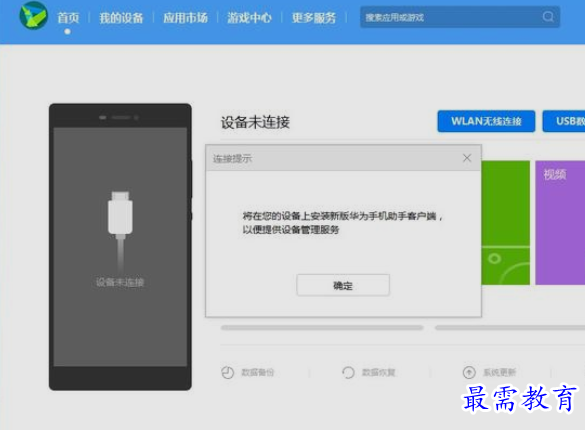Screen dimensions: 585x430
Task: Open 数据备份 option
Action: click(257, 372)
